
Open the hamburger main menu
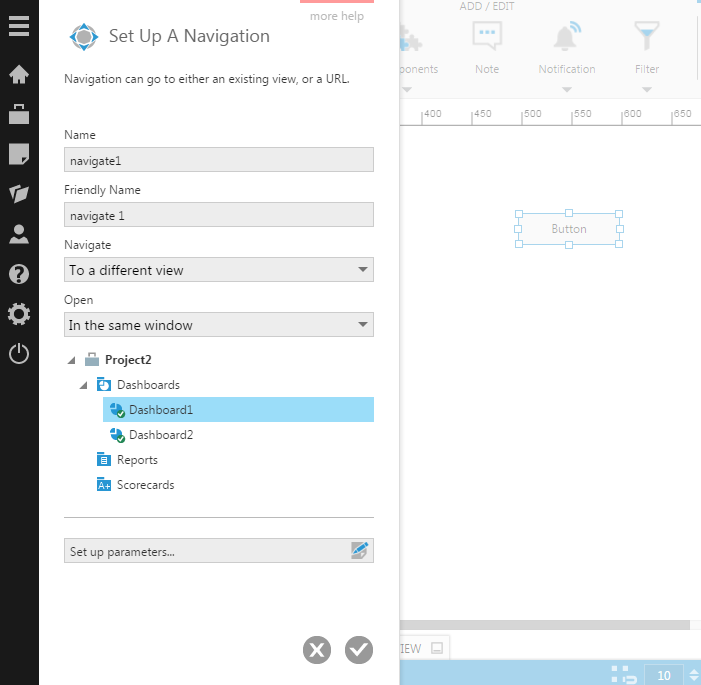point(19,26)
